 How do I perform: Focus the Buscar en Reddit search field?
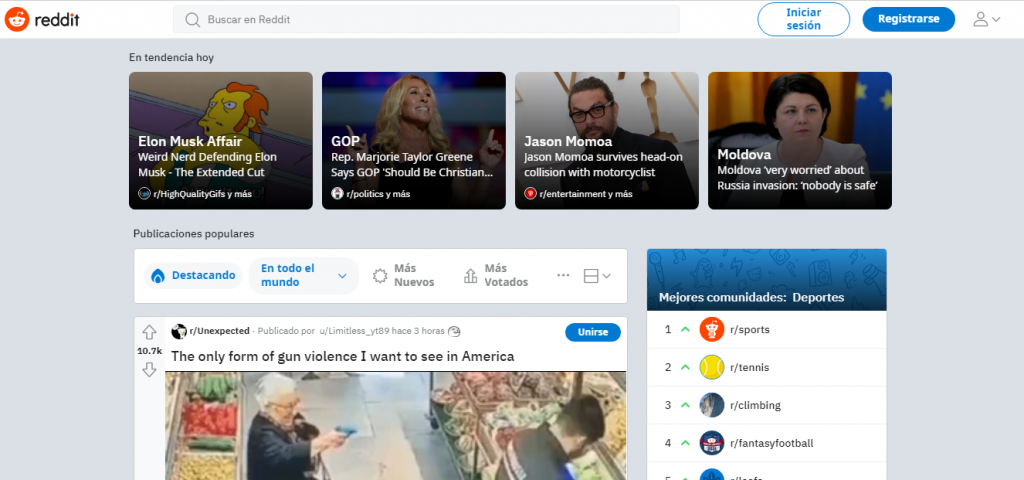click(426, 20)
